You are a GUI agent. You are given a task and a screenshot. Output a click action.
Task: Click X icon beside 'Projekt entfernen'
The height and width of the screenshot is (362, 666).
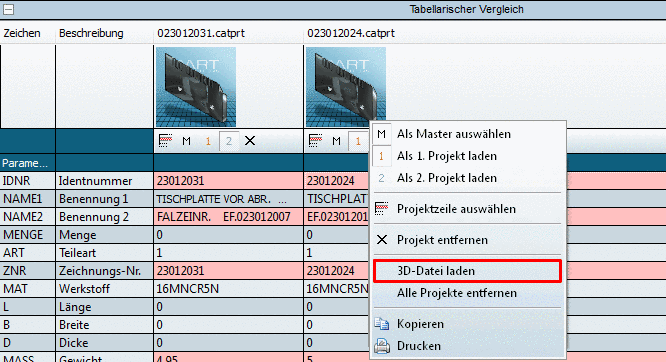(x=382, y=240)
